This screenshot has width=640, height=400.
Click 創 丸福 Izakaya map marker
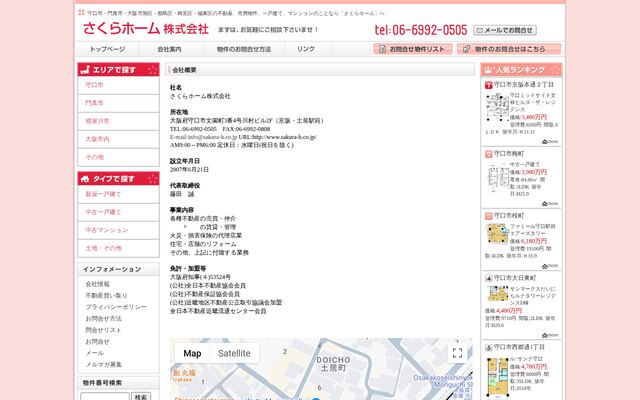pos(184,376)
